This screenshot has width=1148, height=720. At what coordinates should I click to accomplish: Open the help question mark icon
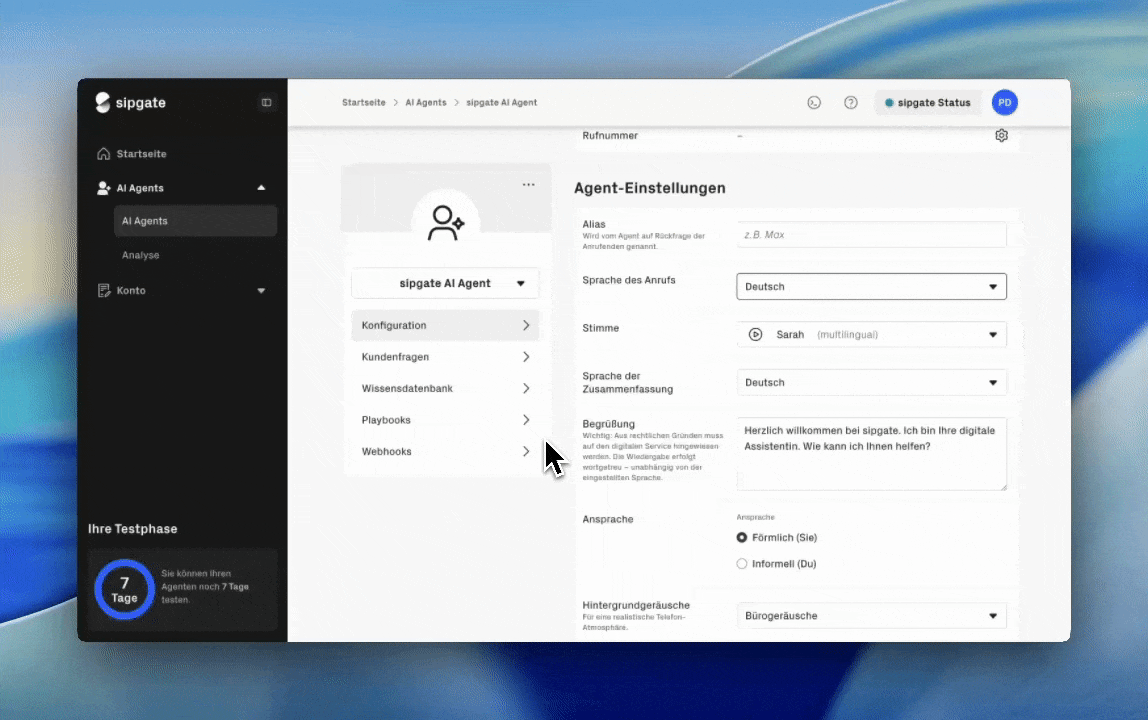(x=850, y=103)
